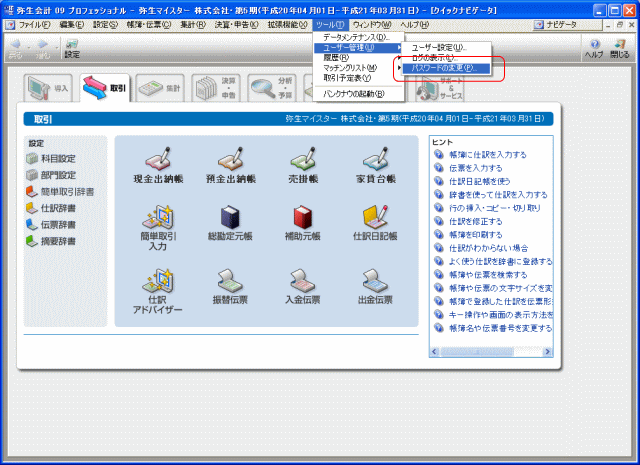
Task: Click the 設定 toolbar icon
Action: point(72,48)
